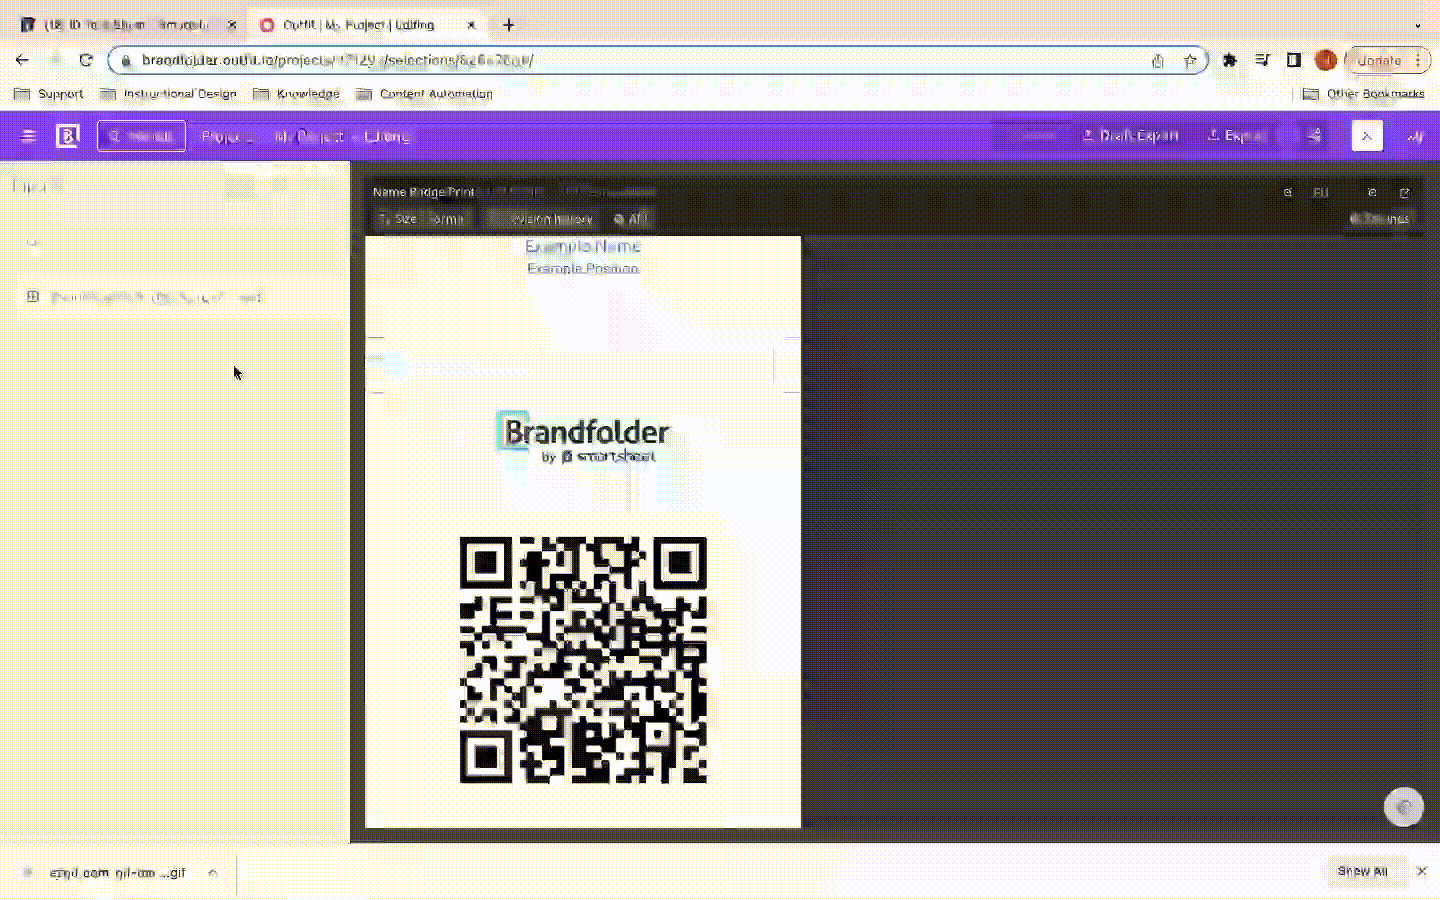Open the Content Automation bookmarks folder

(424, 94)
